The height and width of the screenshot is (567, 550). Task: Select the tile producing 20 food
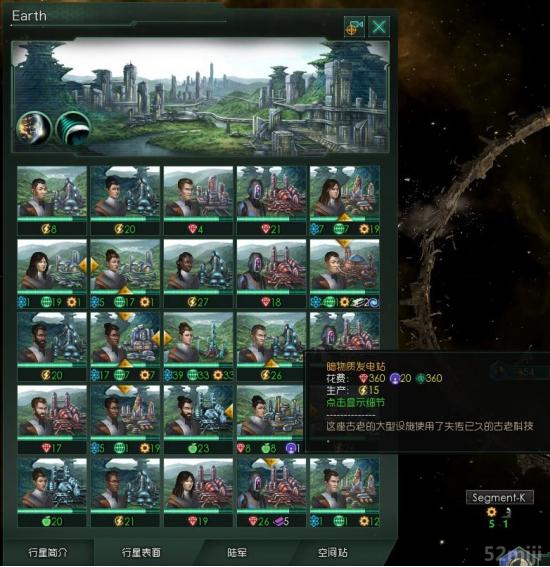pyautogui.click(x=52, y=493)
